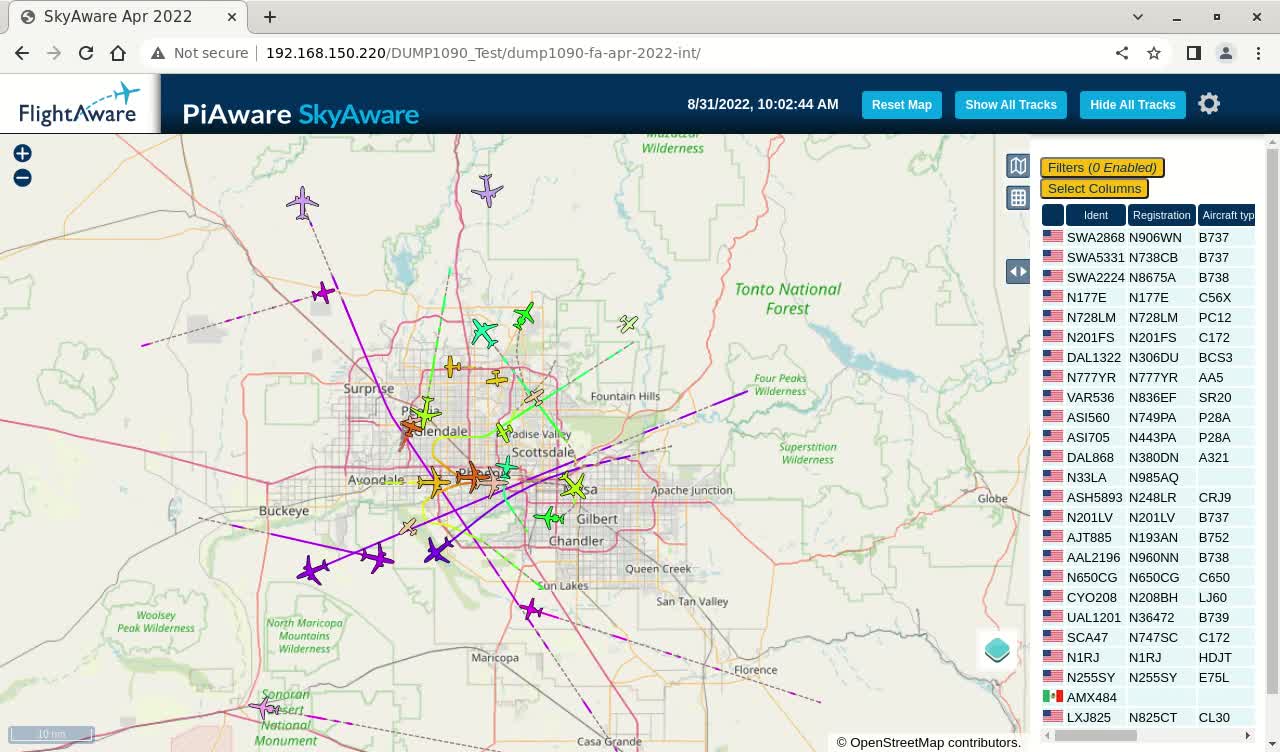Select ASH5893 row
Viewport: 1280px width, 752px height.
pyautogui.click(x=1148, y=497)
